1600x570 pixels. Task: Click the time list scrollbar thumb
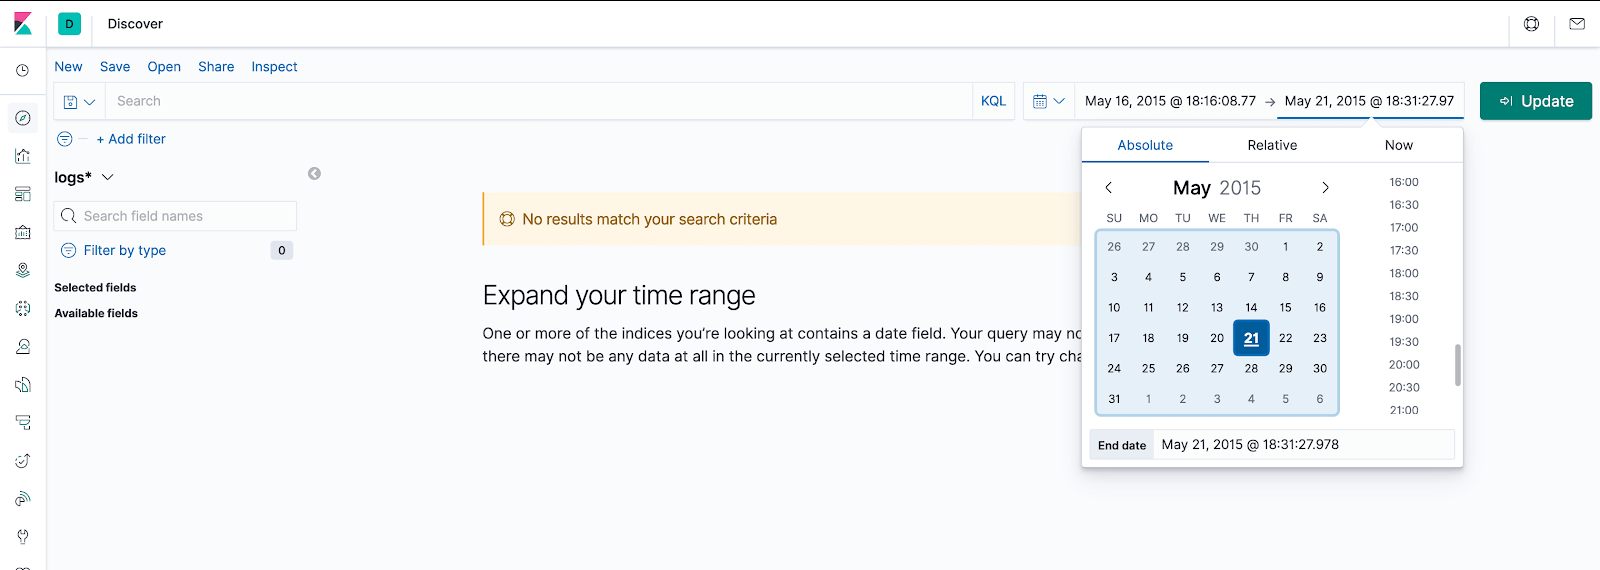1457,365
